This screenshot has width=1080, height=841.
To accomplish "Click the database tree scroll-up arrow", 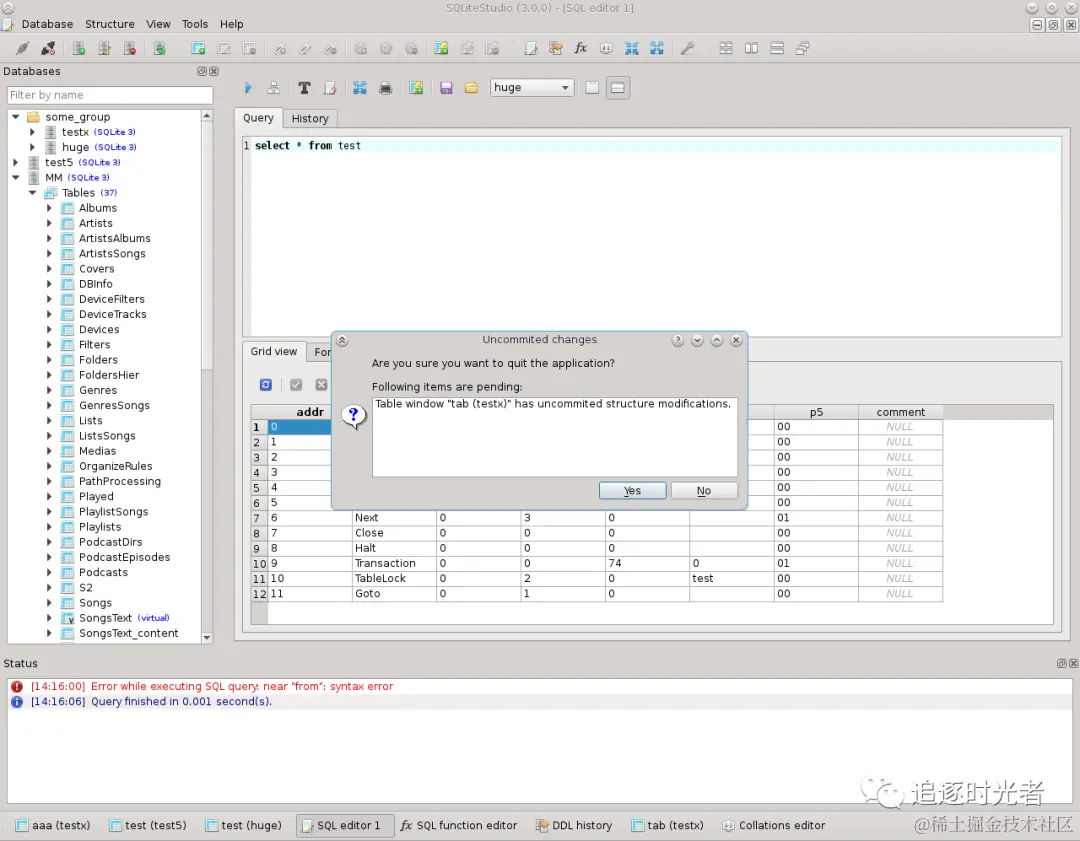I will click(207, 116).
